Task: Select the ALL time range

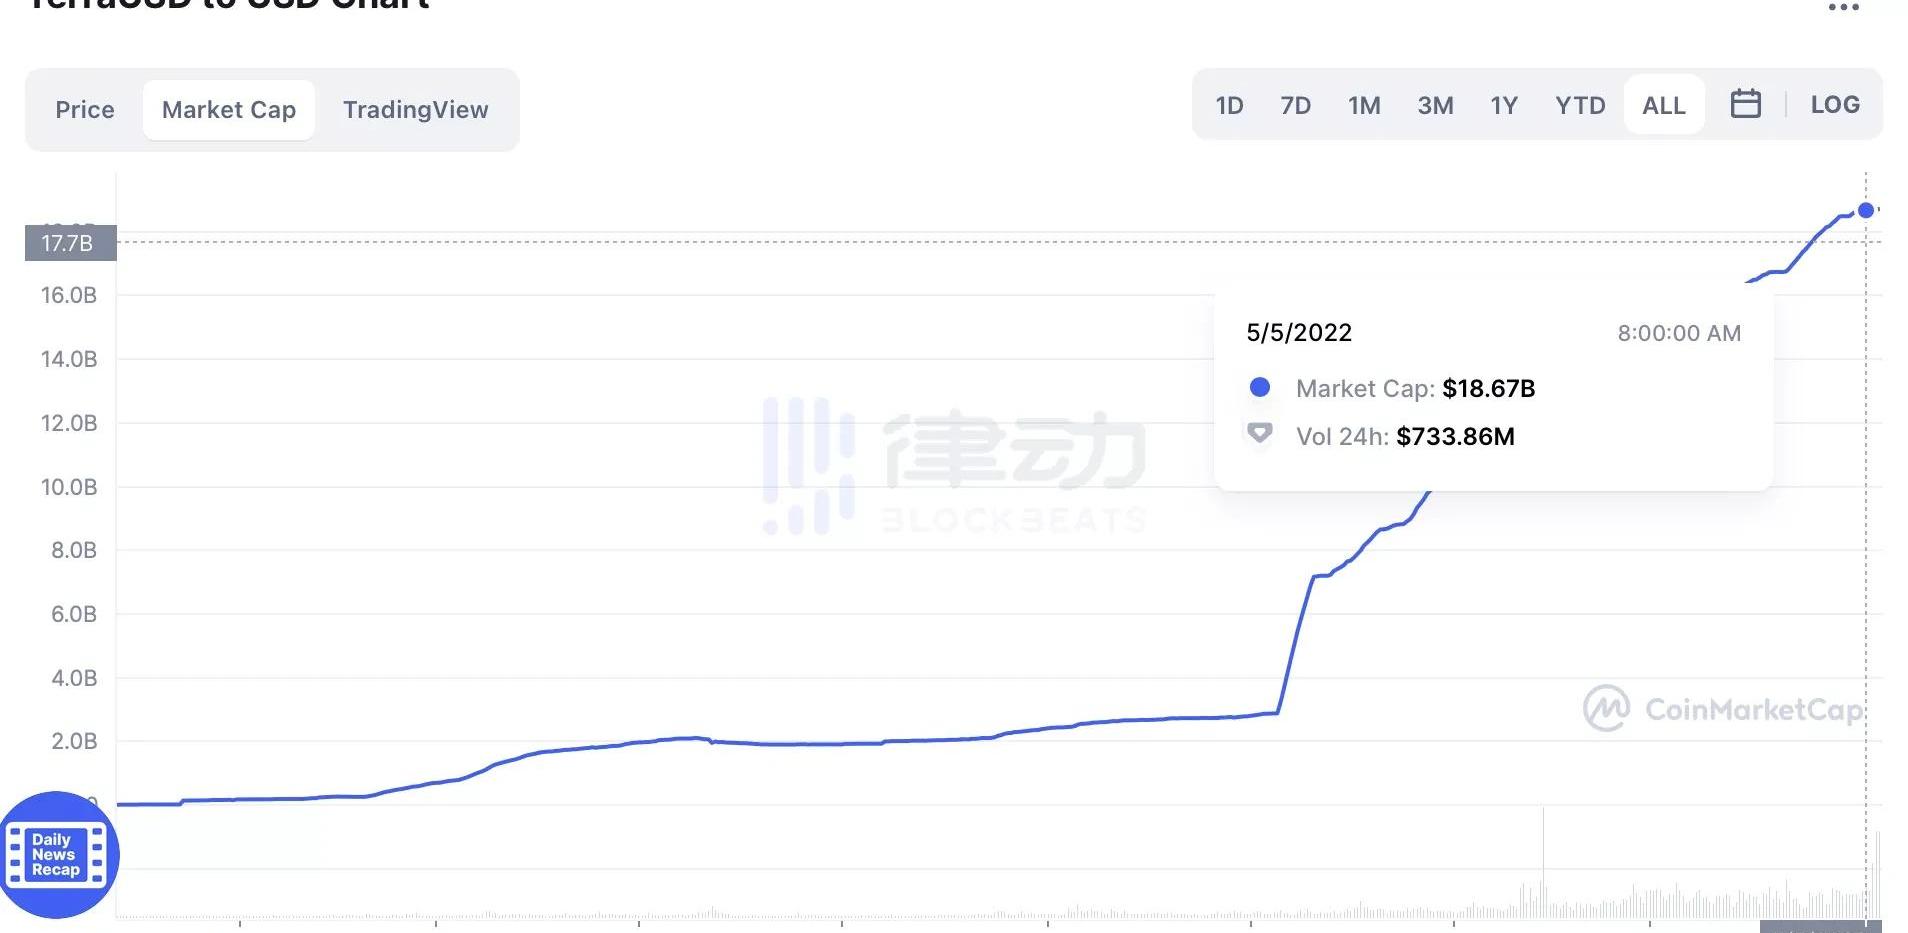Action: tap(1664, 105)
